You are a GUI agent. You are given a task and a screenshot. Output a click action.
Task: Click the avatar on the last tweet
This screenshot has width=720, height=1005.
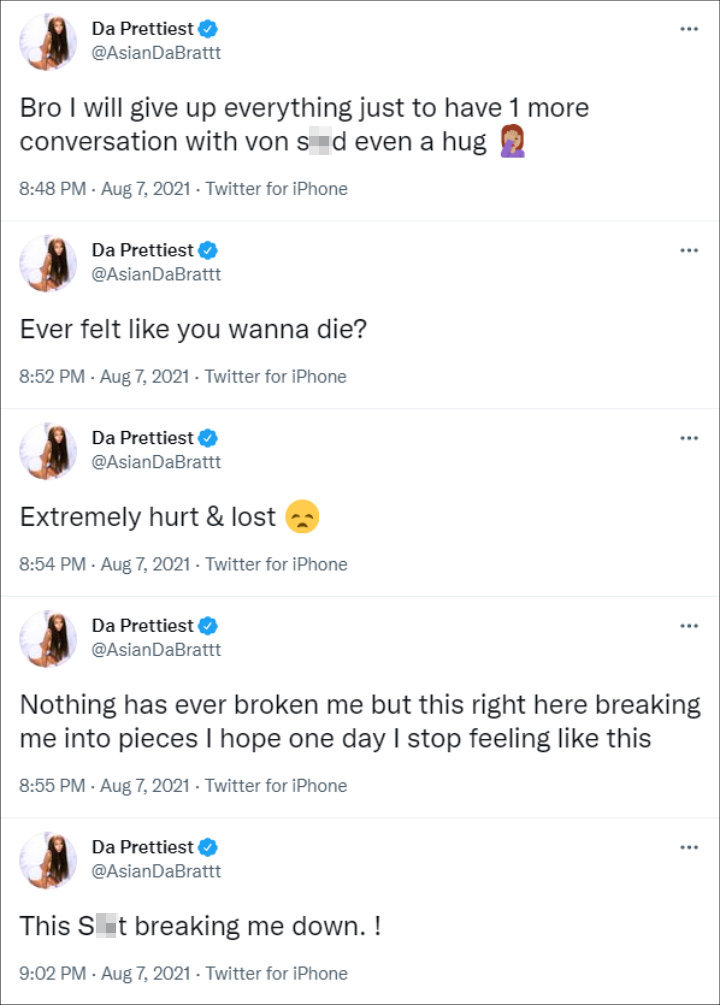point(49,860)
